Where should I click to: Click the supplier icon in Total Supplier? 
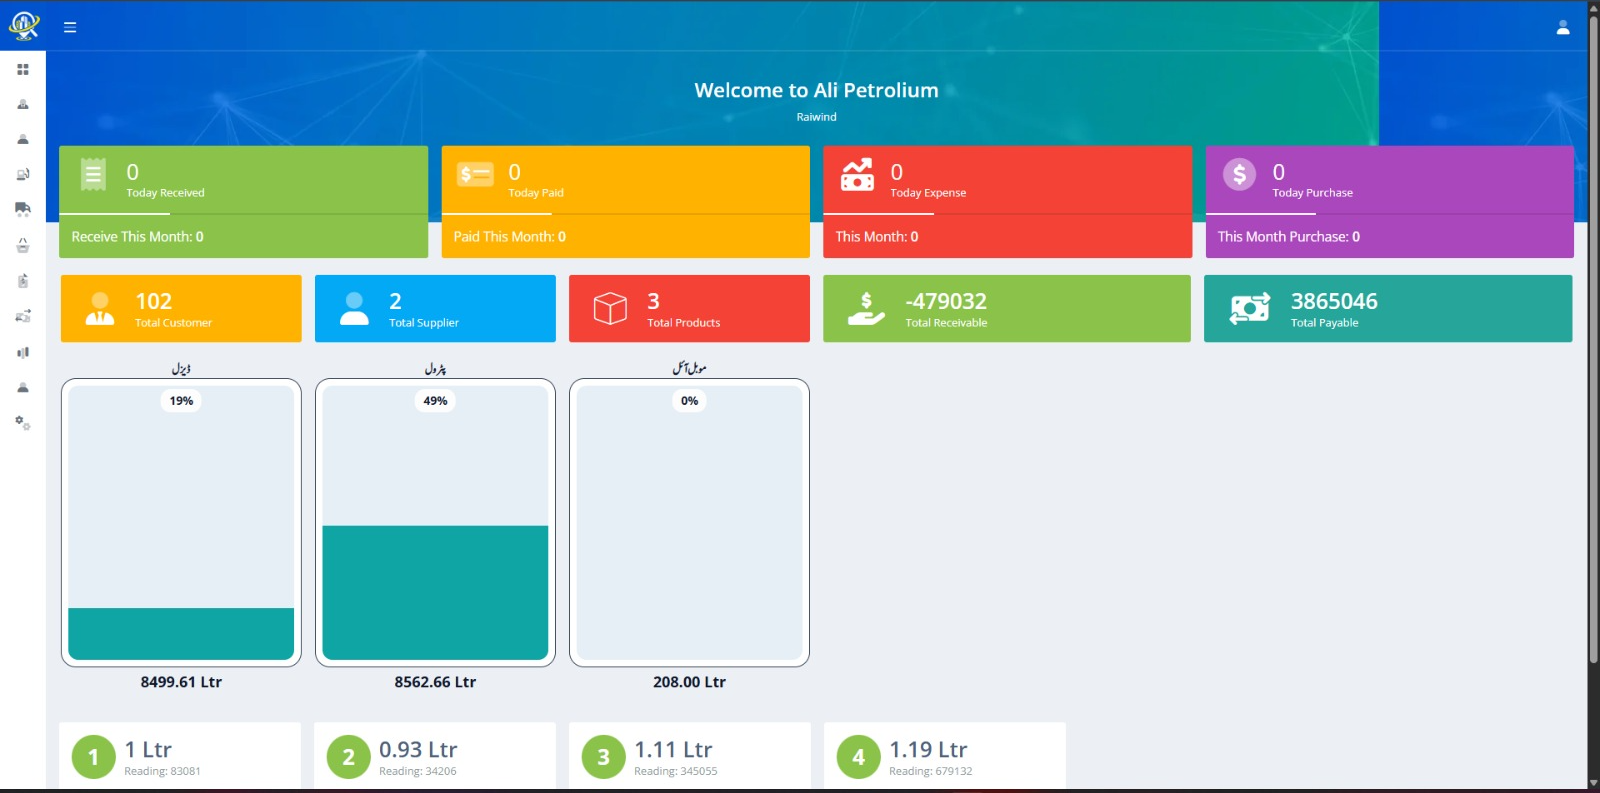(x=354, y=308)
